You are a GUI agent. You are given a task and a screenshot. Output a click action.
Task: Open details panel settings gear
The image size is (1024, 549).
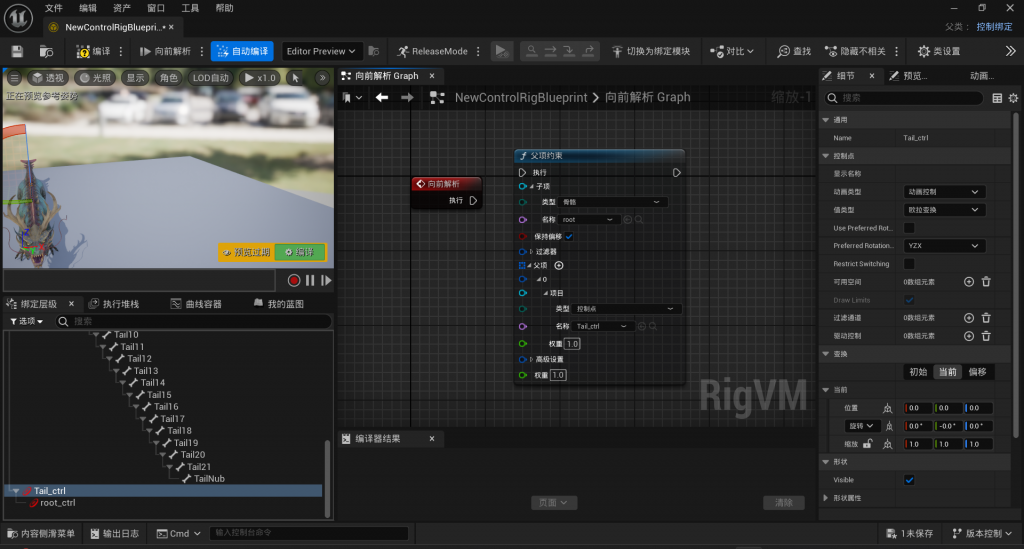(1013, 98)
